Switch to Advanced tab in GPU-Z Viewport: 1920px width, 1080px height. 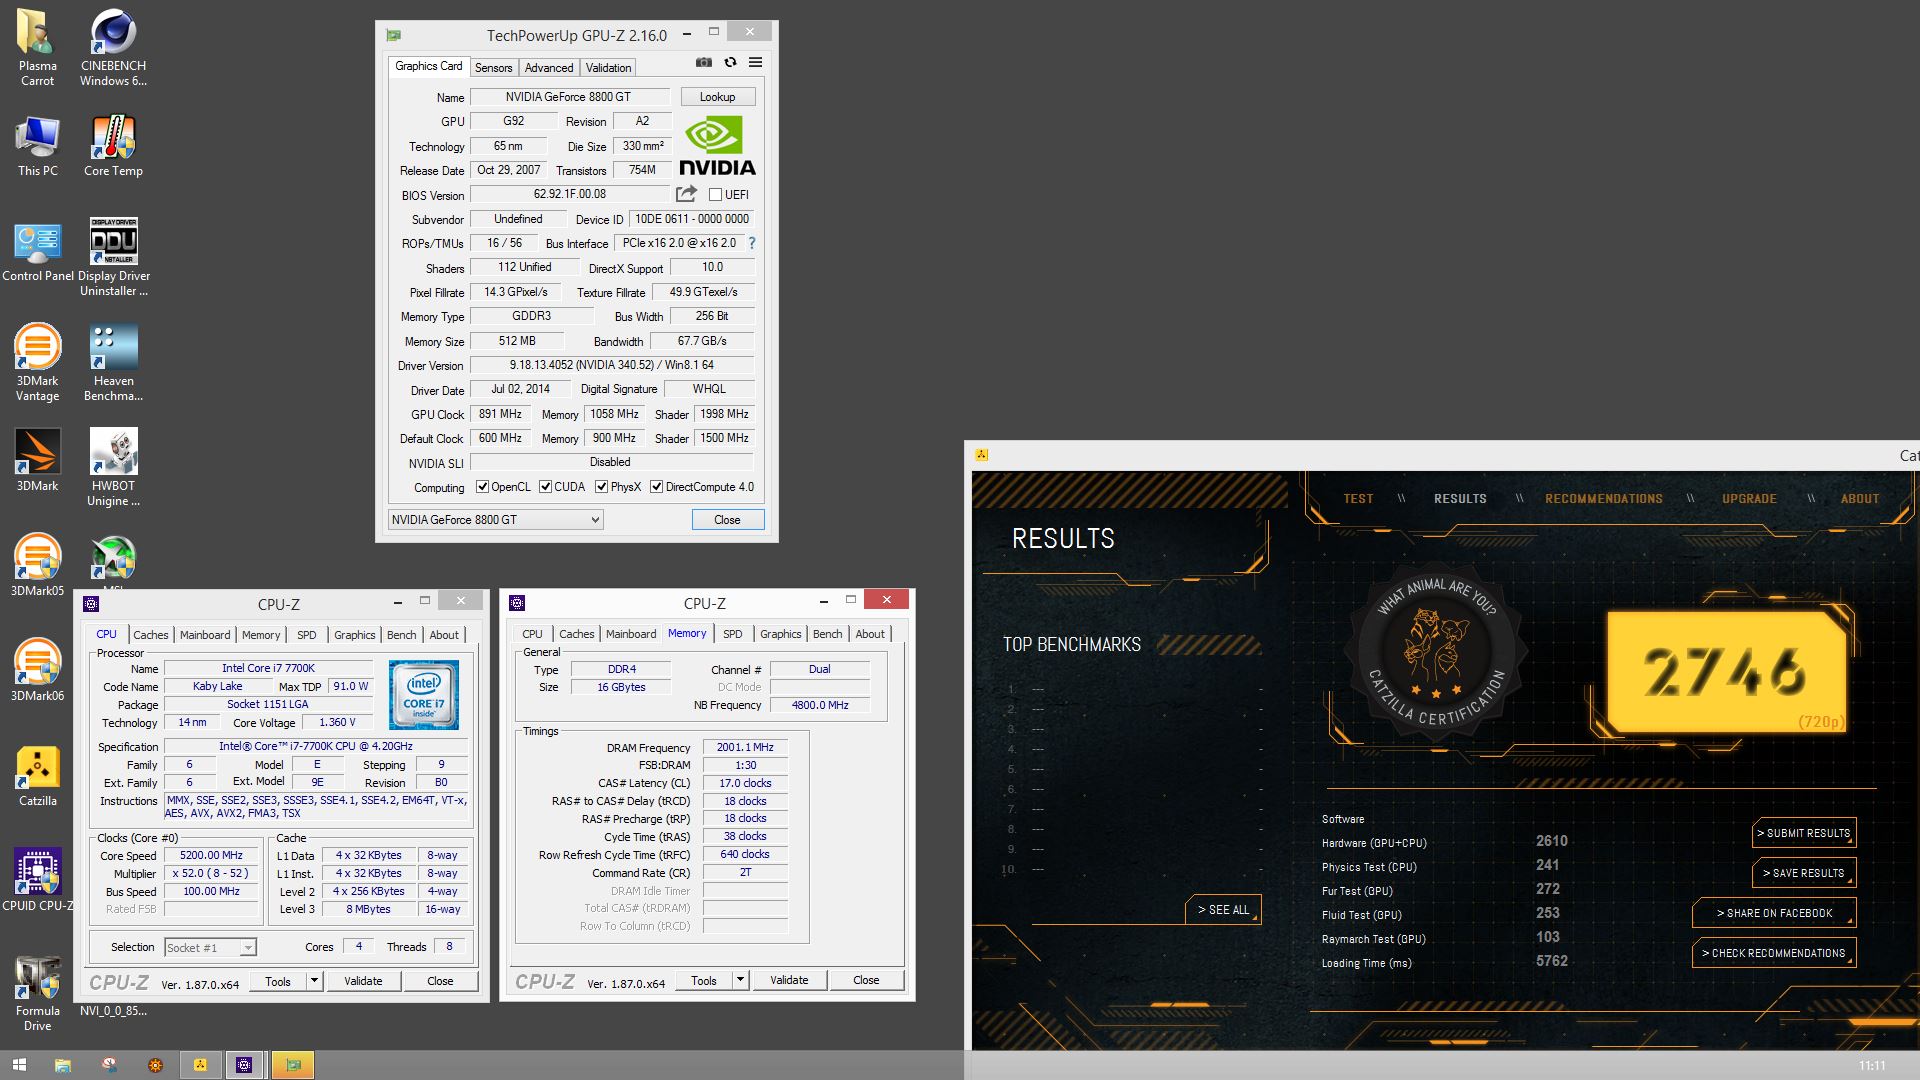[x=549, y=68]
